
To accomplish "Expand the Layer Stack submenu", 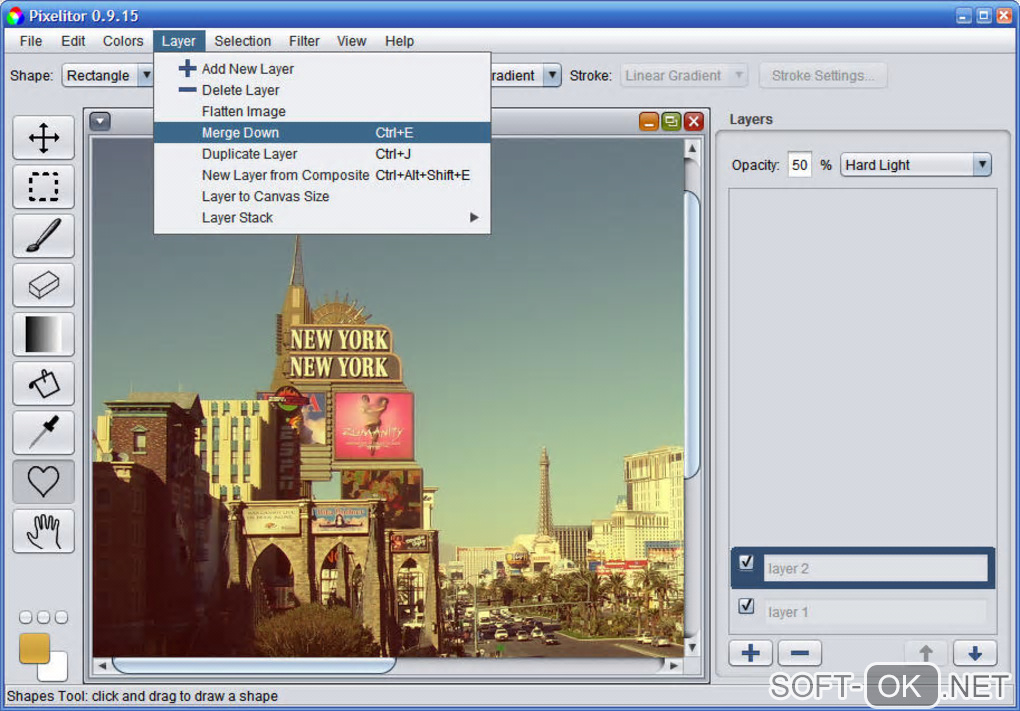I will 322,218.
